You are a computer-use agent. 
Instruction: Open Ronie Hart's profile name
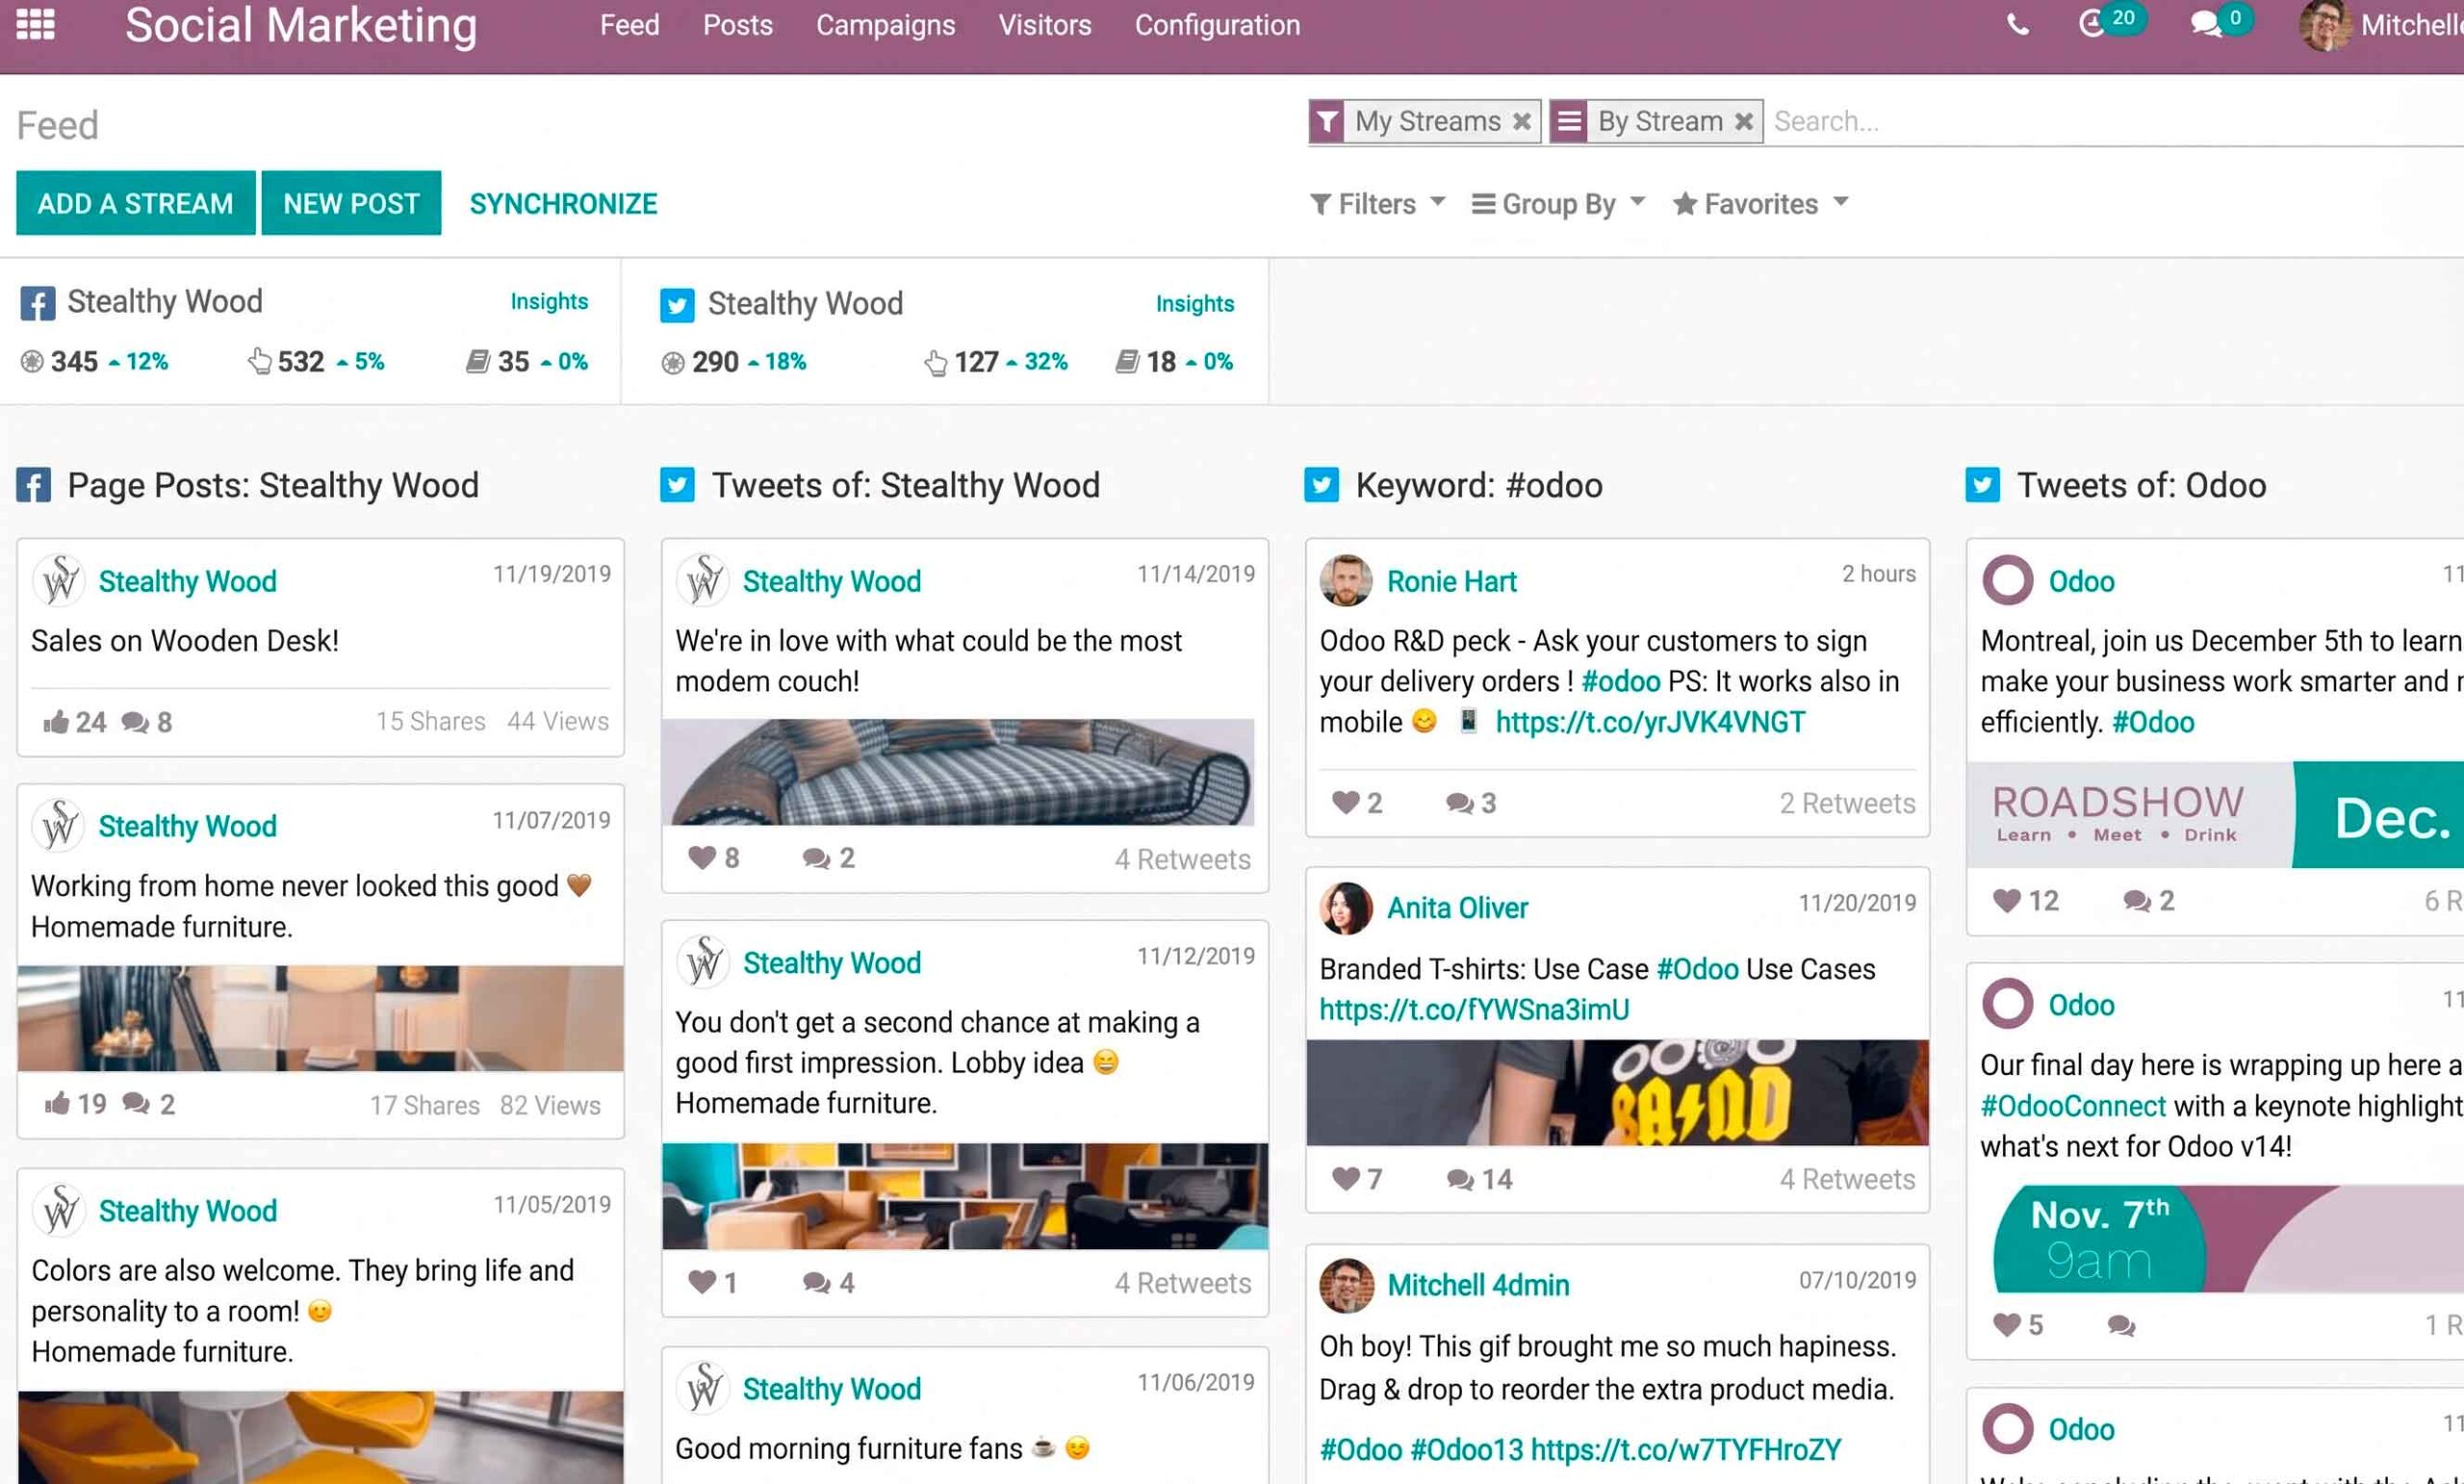point(1451,581)
